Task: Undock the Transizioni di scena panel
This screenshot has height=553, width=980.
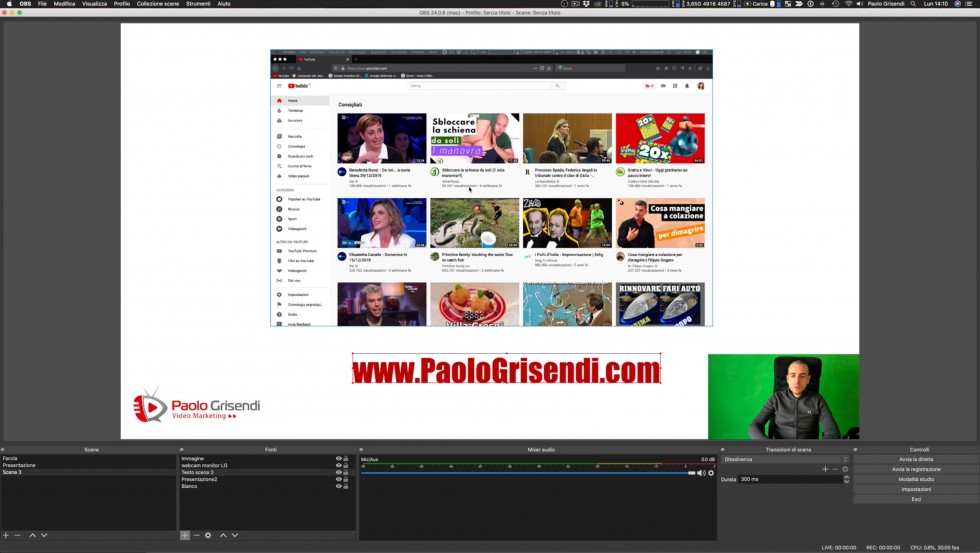Action: (x=722, y=449)
